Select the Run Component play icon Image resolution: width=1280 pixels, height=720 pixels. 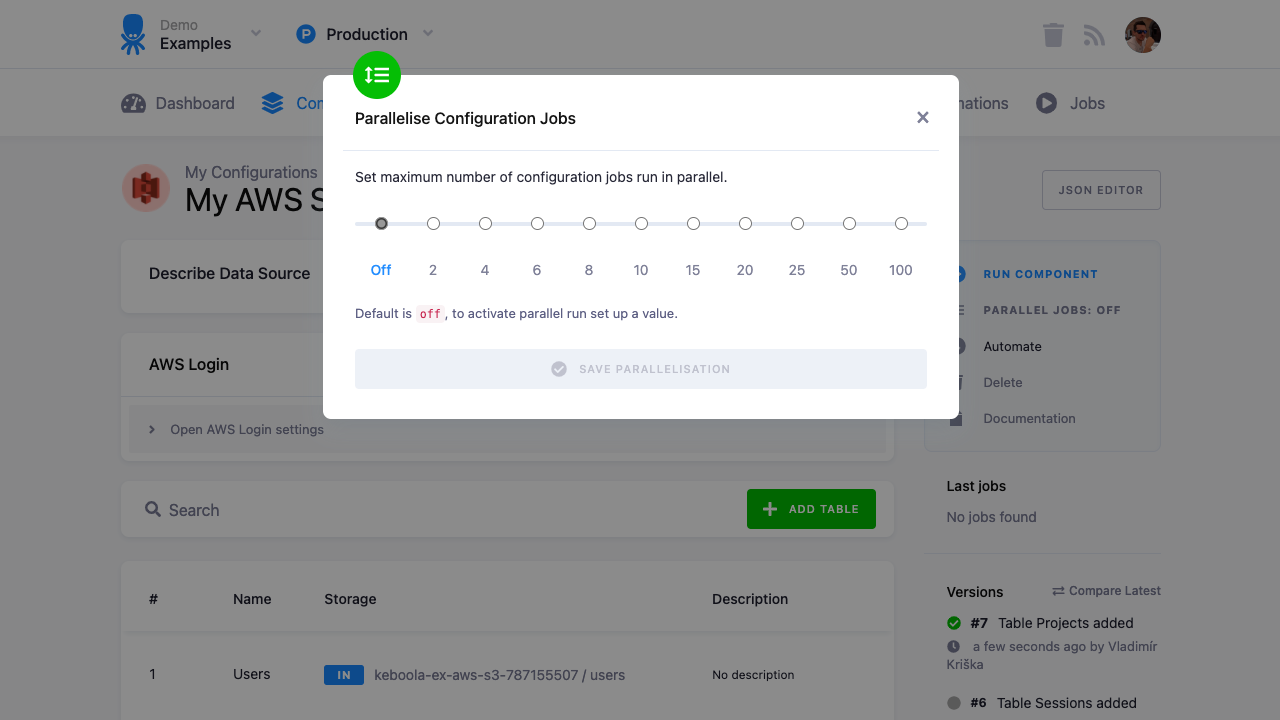pyautogui.click(x=959, y=274)
